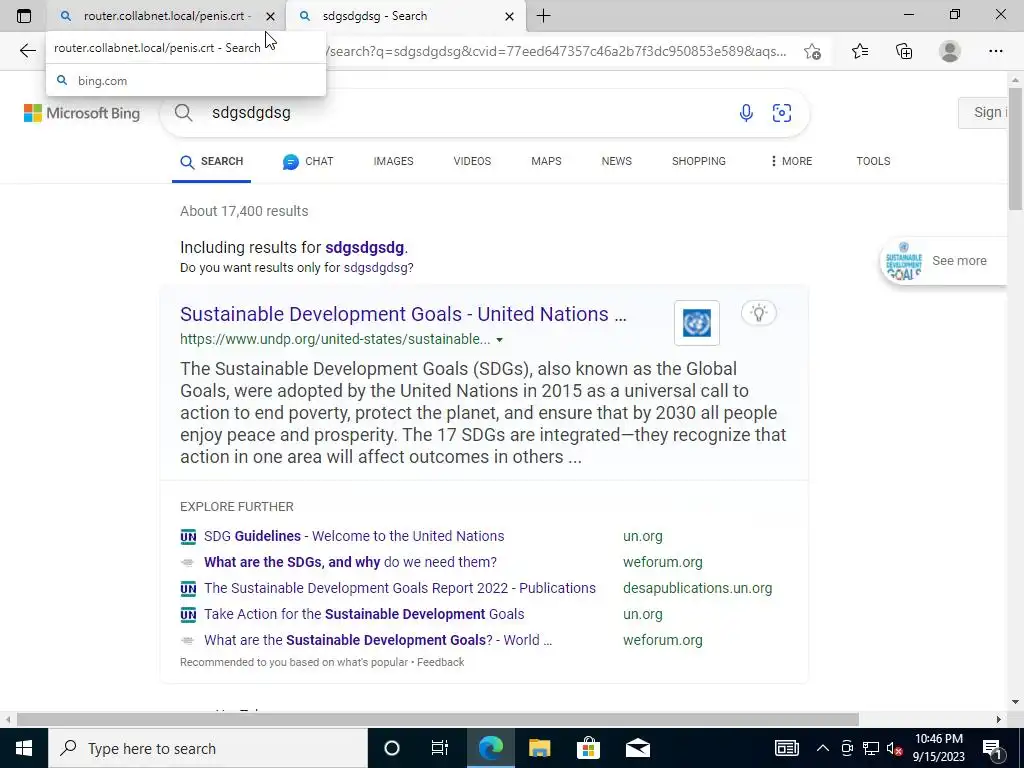The width and height of the screenshot is (1024, 768).
Task: Click Microsoft Edge taskbar icon
Action: 490,748
